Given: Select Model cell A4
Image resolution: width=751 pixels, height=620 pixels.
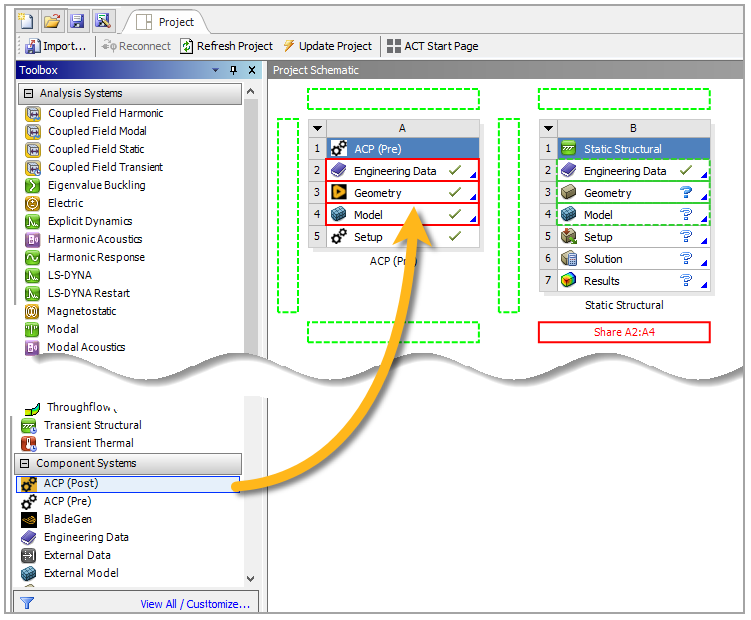Looking at the screenshot, I should (x=403, y=215).
